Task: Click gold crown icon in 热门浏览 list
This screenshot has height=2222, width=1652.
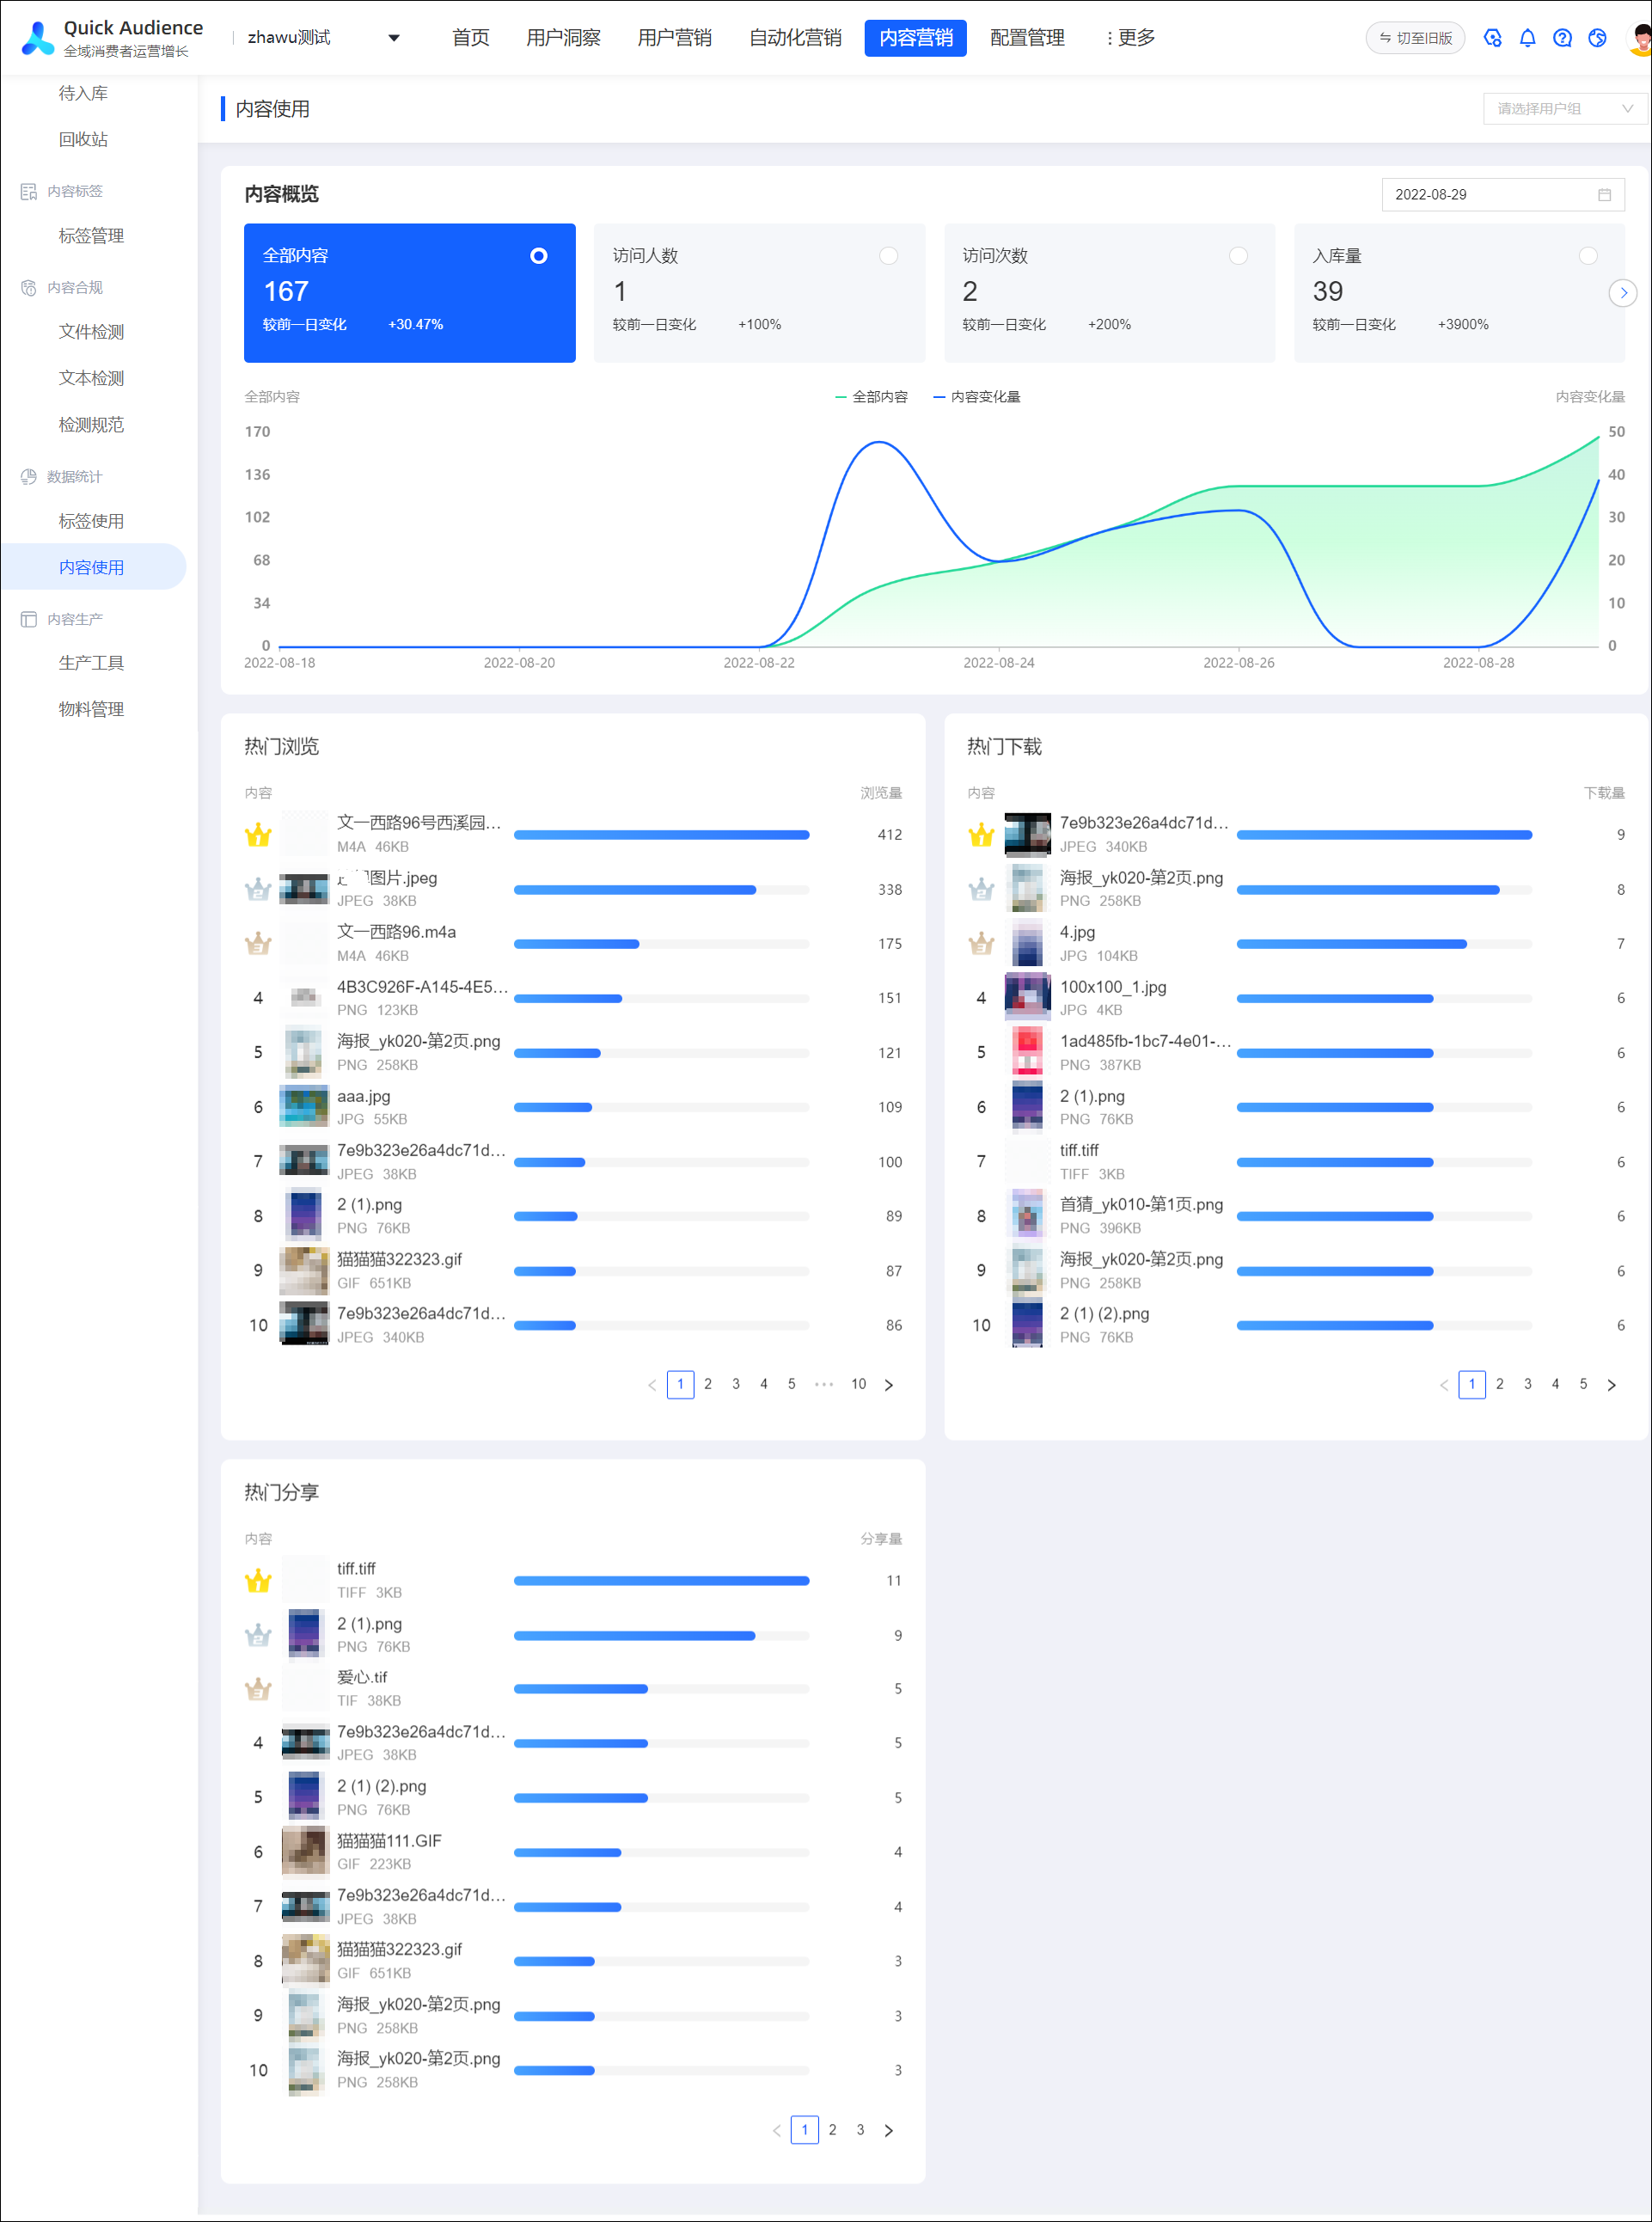Action: (258, 835)
